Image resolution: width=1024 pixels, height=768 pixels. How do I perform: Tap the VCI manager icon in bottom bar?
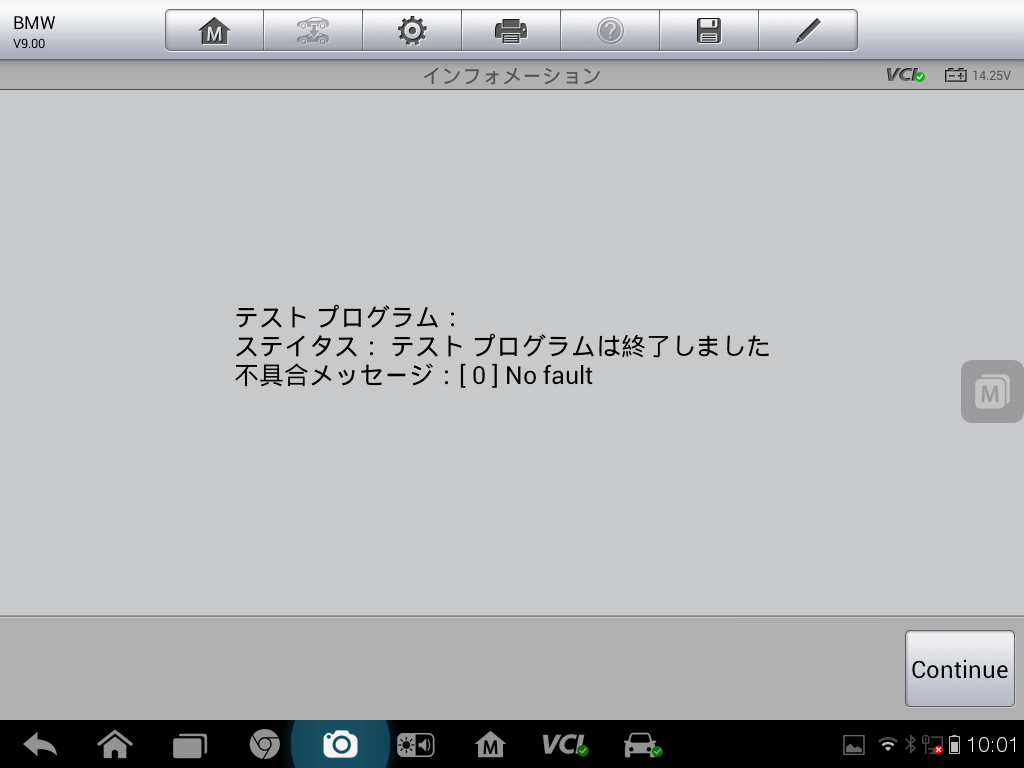[565, 744]
